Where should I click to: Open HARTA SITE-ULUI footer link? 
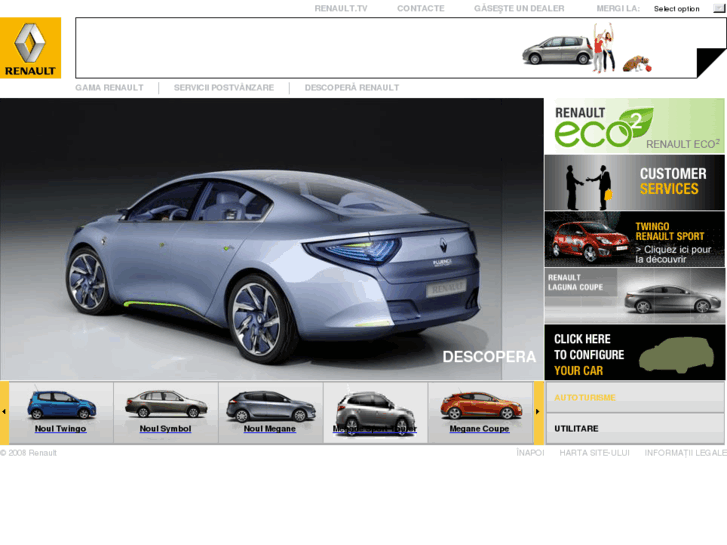coord(594,453)
